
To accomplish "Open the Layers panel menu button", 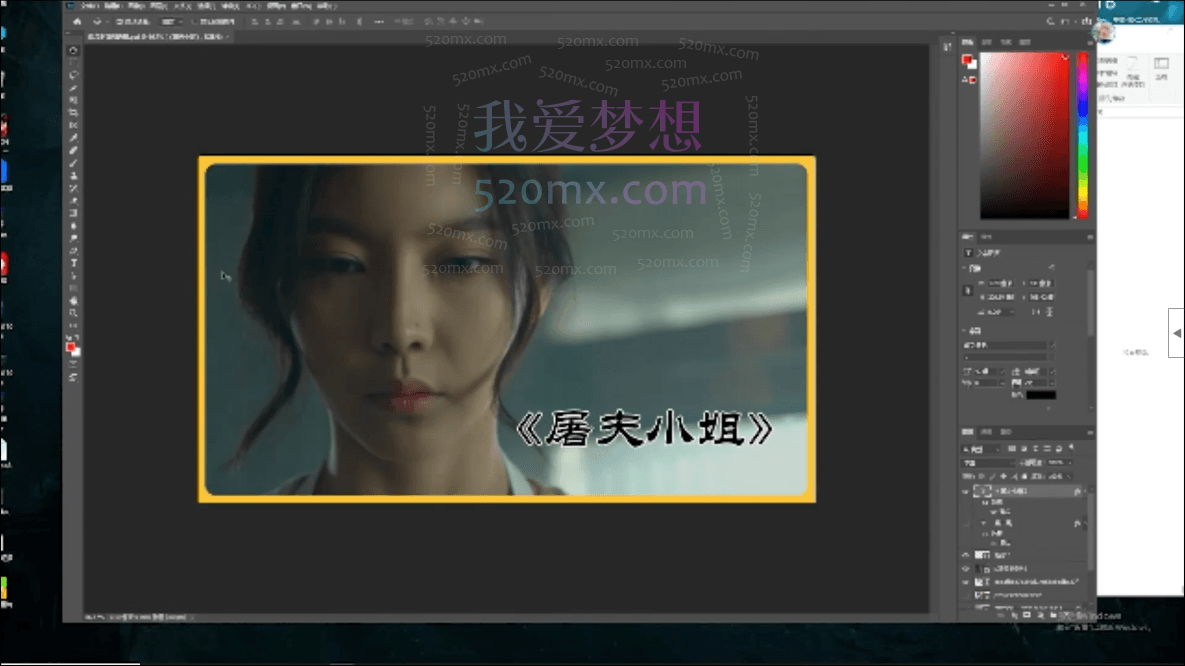I will (x=1090, y=432).
